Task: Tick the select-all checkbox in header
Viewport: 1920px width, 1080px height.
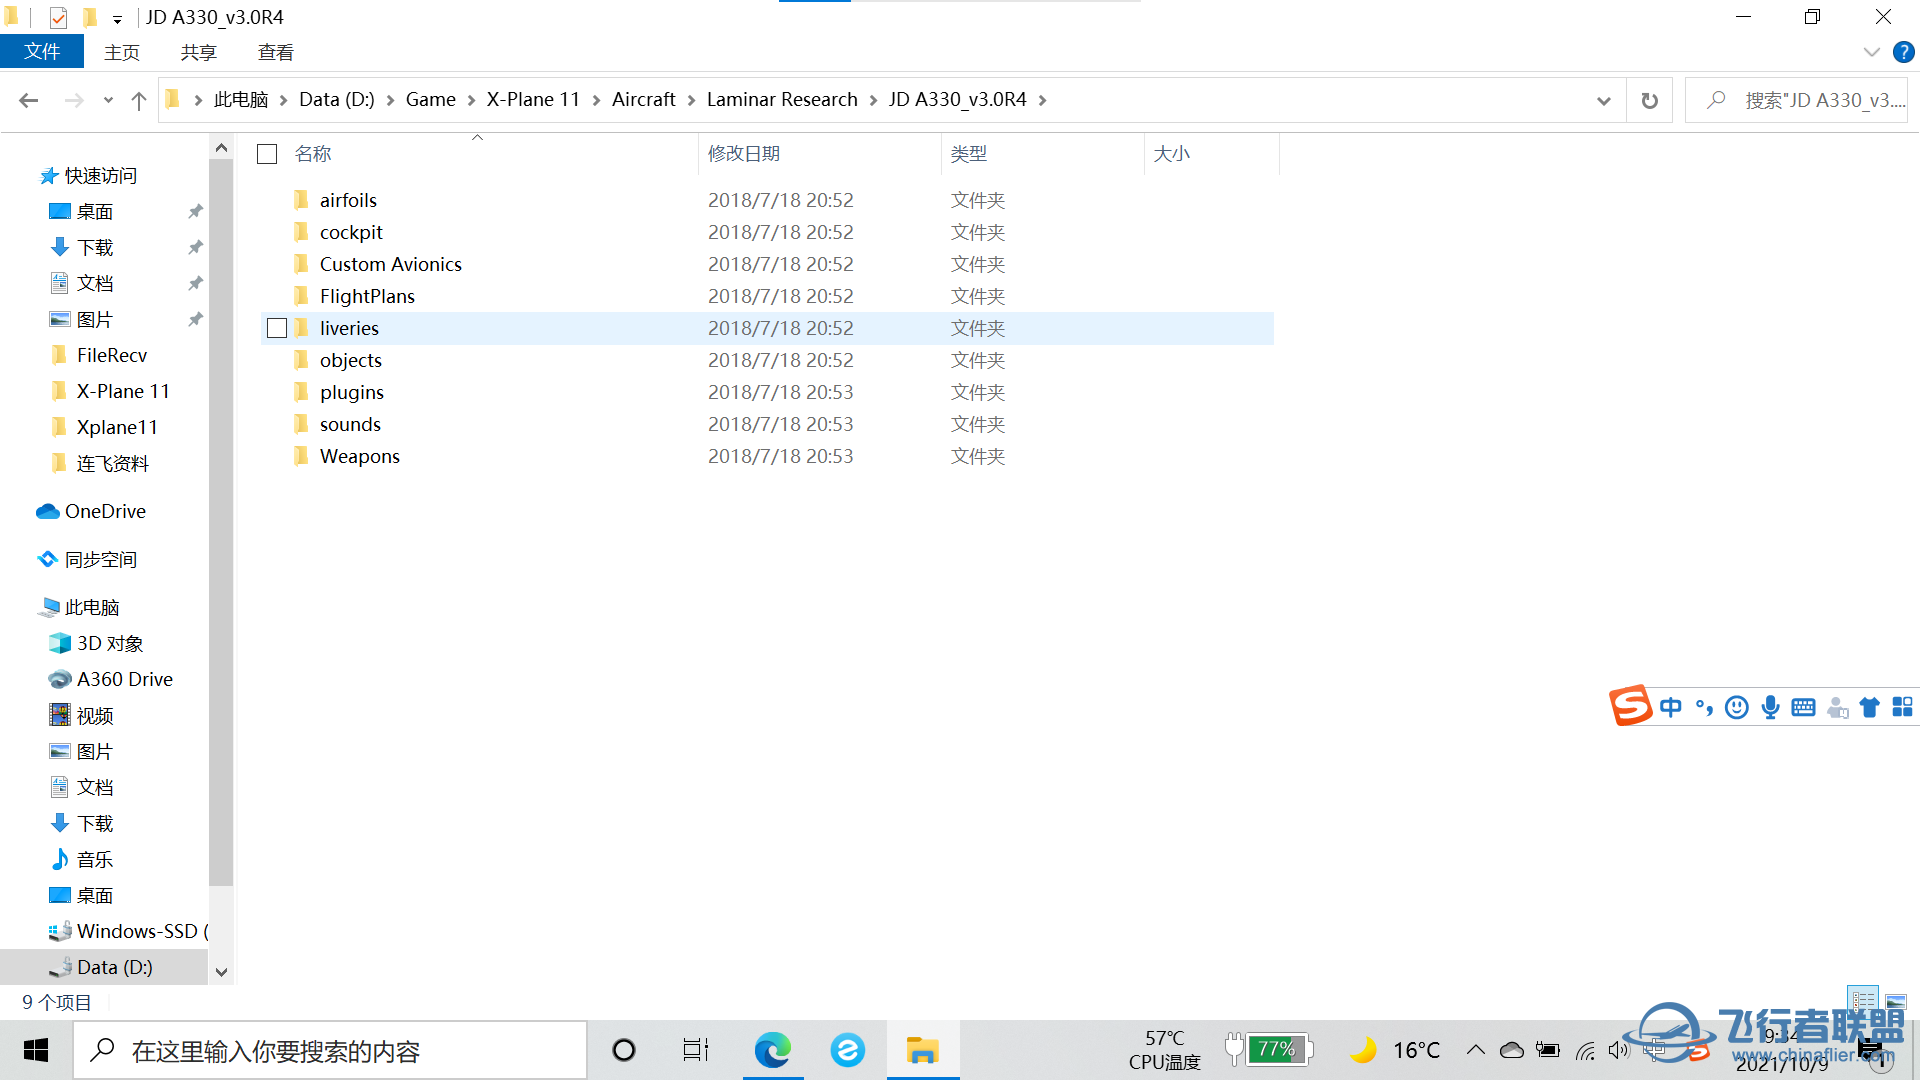Action: point(267,154)
